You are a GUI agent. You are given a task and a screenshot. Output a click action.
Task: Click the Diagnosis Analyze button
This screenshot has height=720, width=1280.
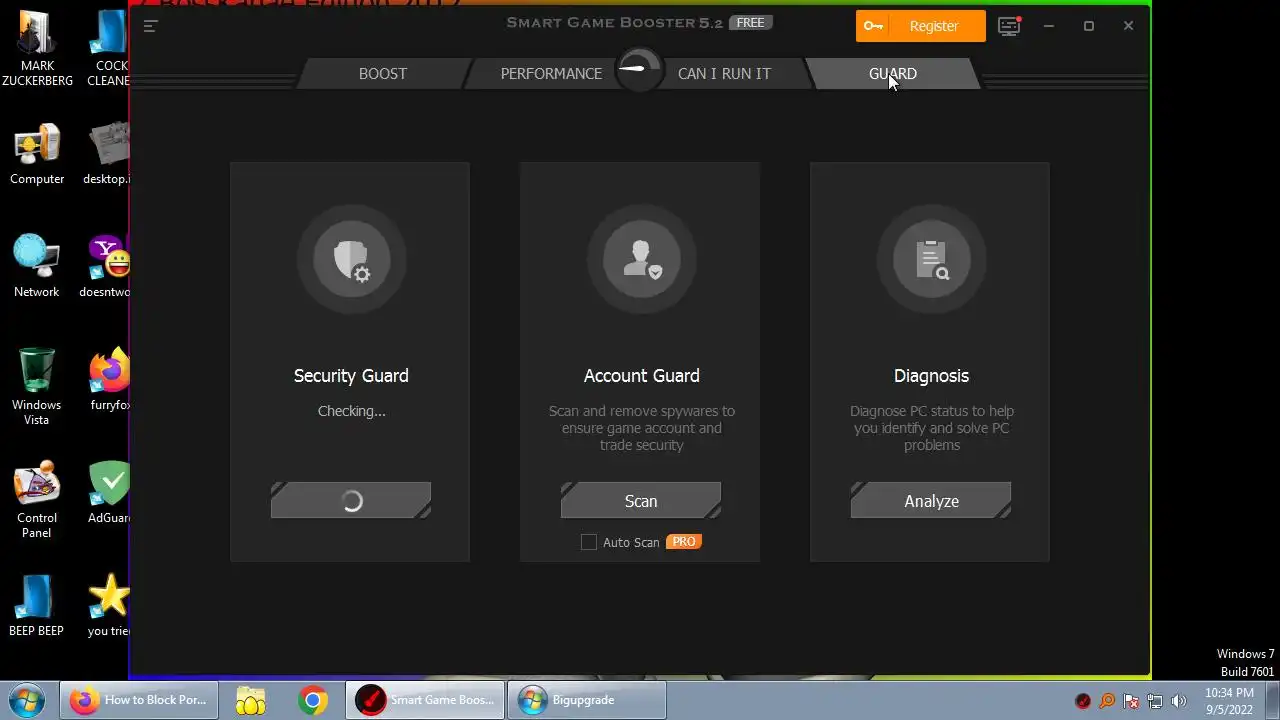point(931,501)
